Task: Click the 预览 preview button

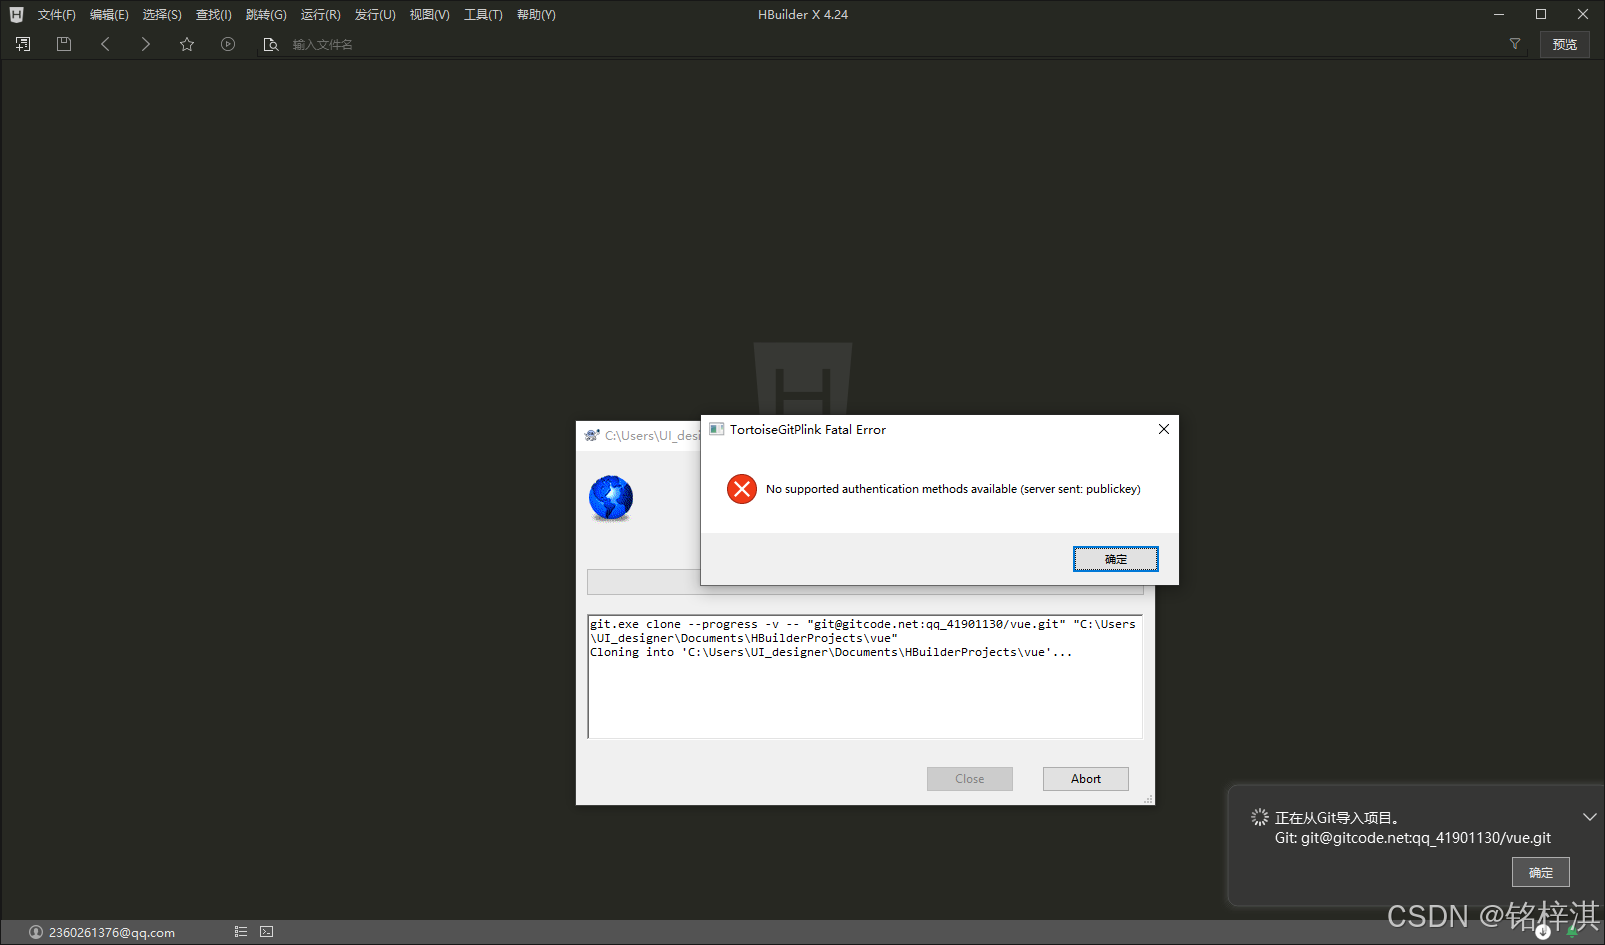Action: point(1565,44)
